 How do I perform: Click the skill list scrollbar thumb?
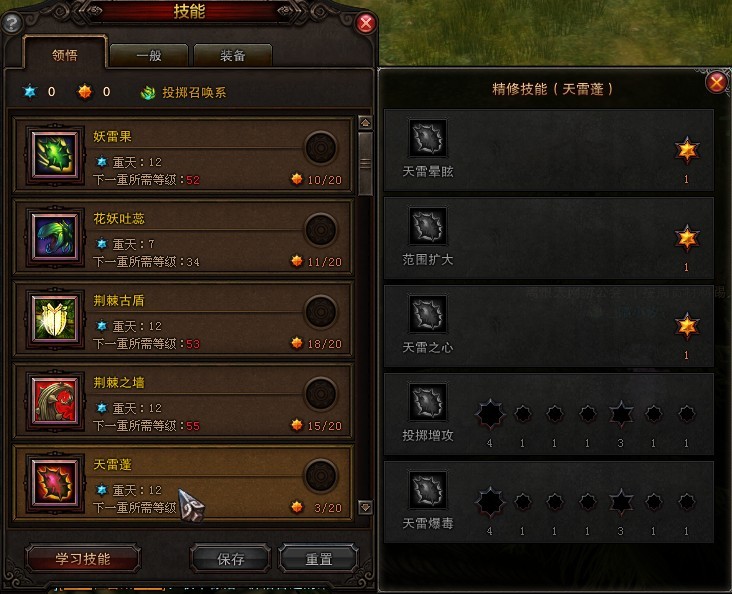point(365,163)
